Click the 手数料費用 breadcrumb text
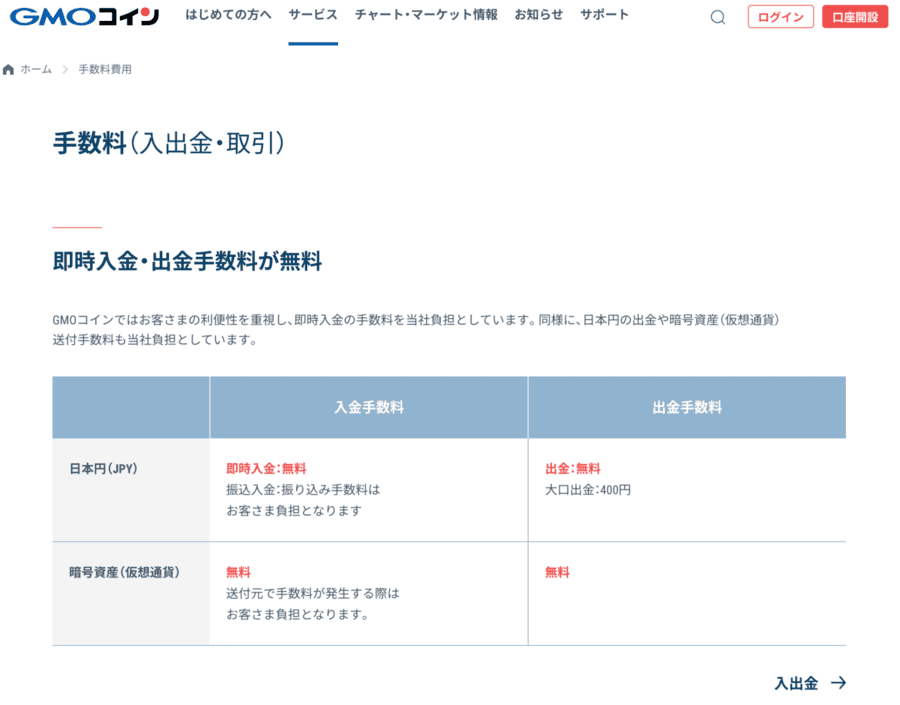The image size is (900, 705). (105, 69)
